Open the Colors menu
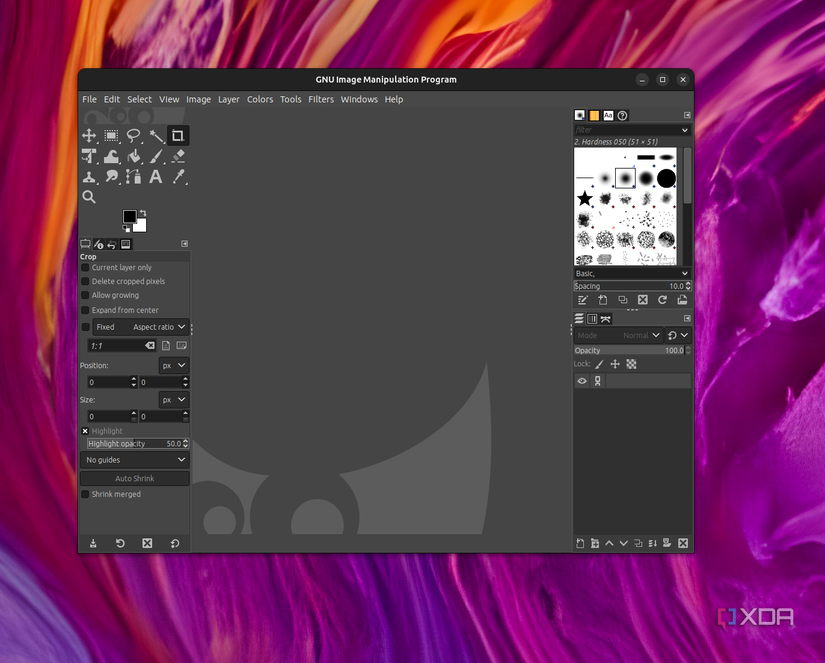Screen dimensions: 825x663 [260, 99]
